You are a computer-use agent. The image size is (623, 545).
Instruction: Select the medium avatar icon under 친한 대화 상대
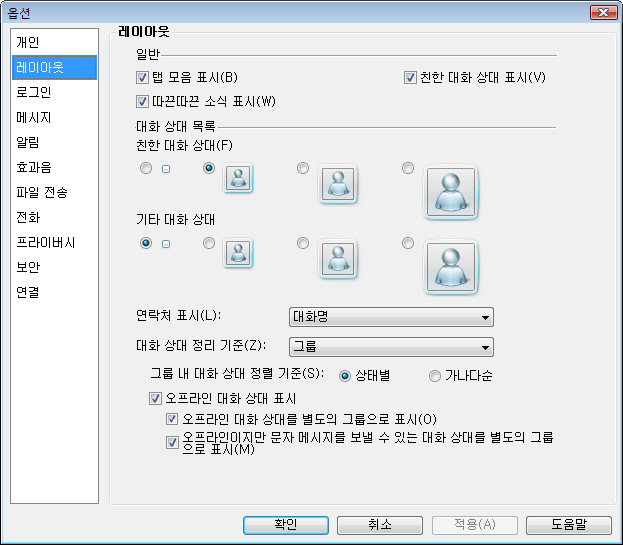pyautogui.click(x=338, y=184)
